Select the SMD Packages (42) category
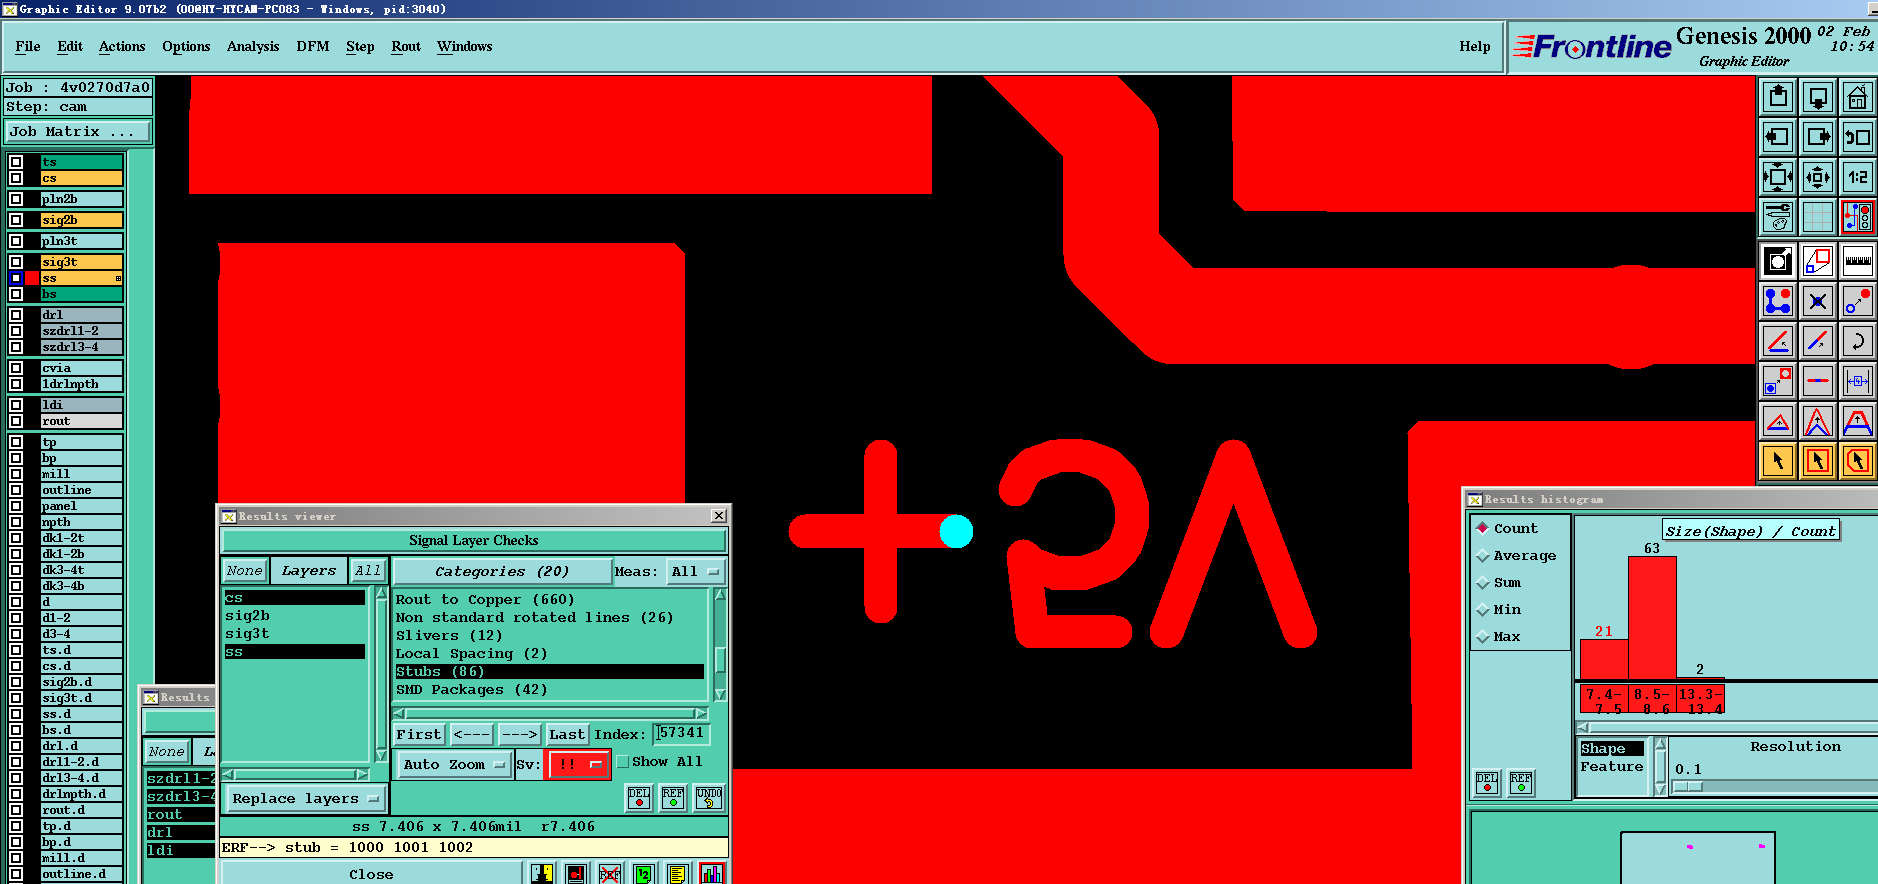Viewport: 1878px width, 884px height. pyautogui.click(x=471, y=690)
